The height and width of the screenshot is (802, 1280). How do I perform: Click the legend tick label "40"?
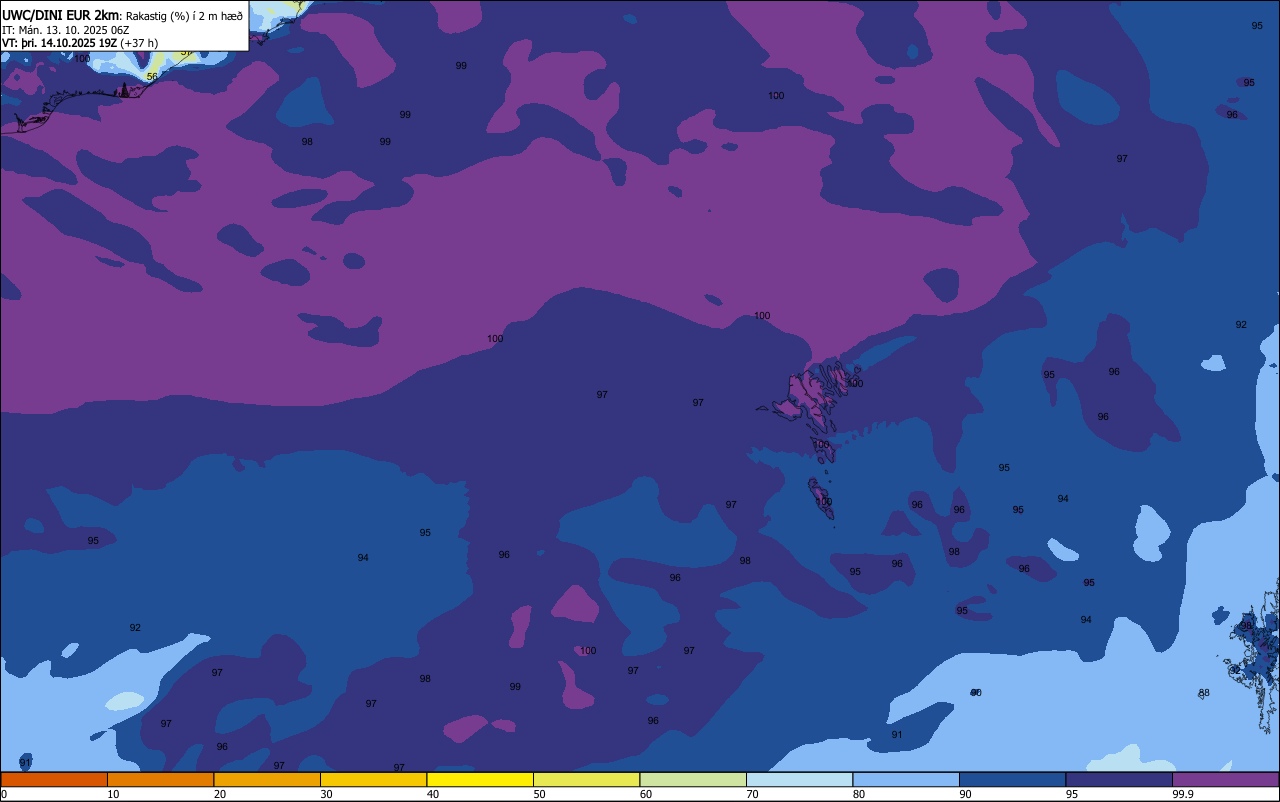433,794
